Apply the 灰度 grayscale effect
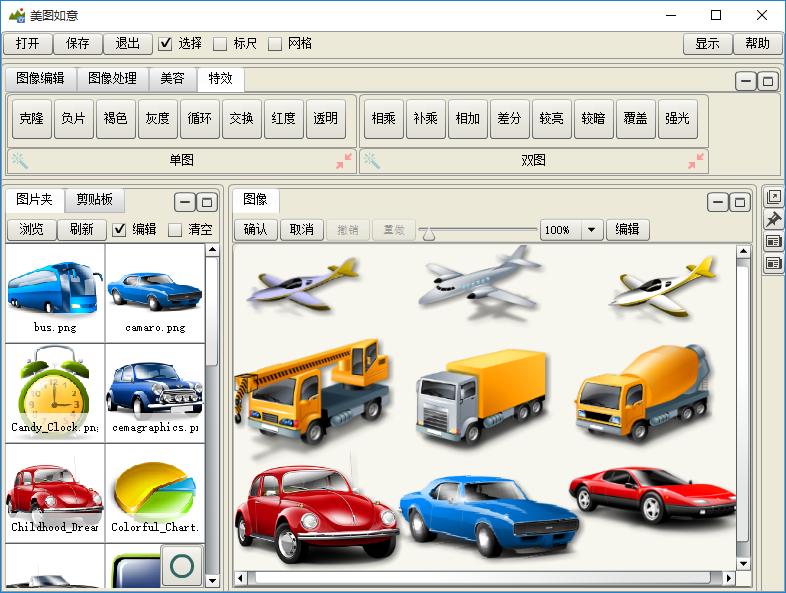The image size is (786, 593). pyautogui.click(x=158, y=119)
